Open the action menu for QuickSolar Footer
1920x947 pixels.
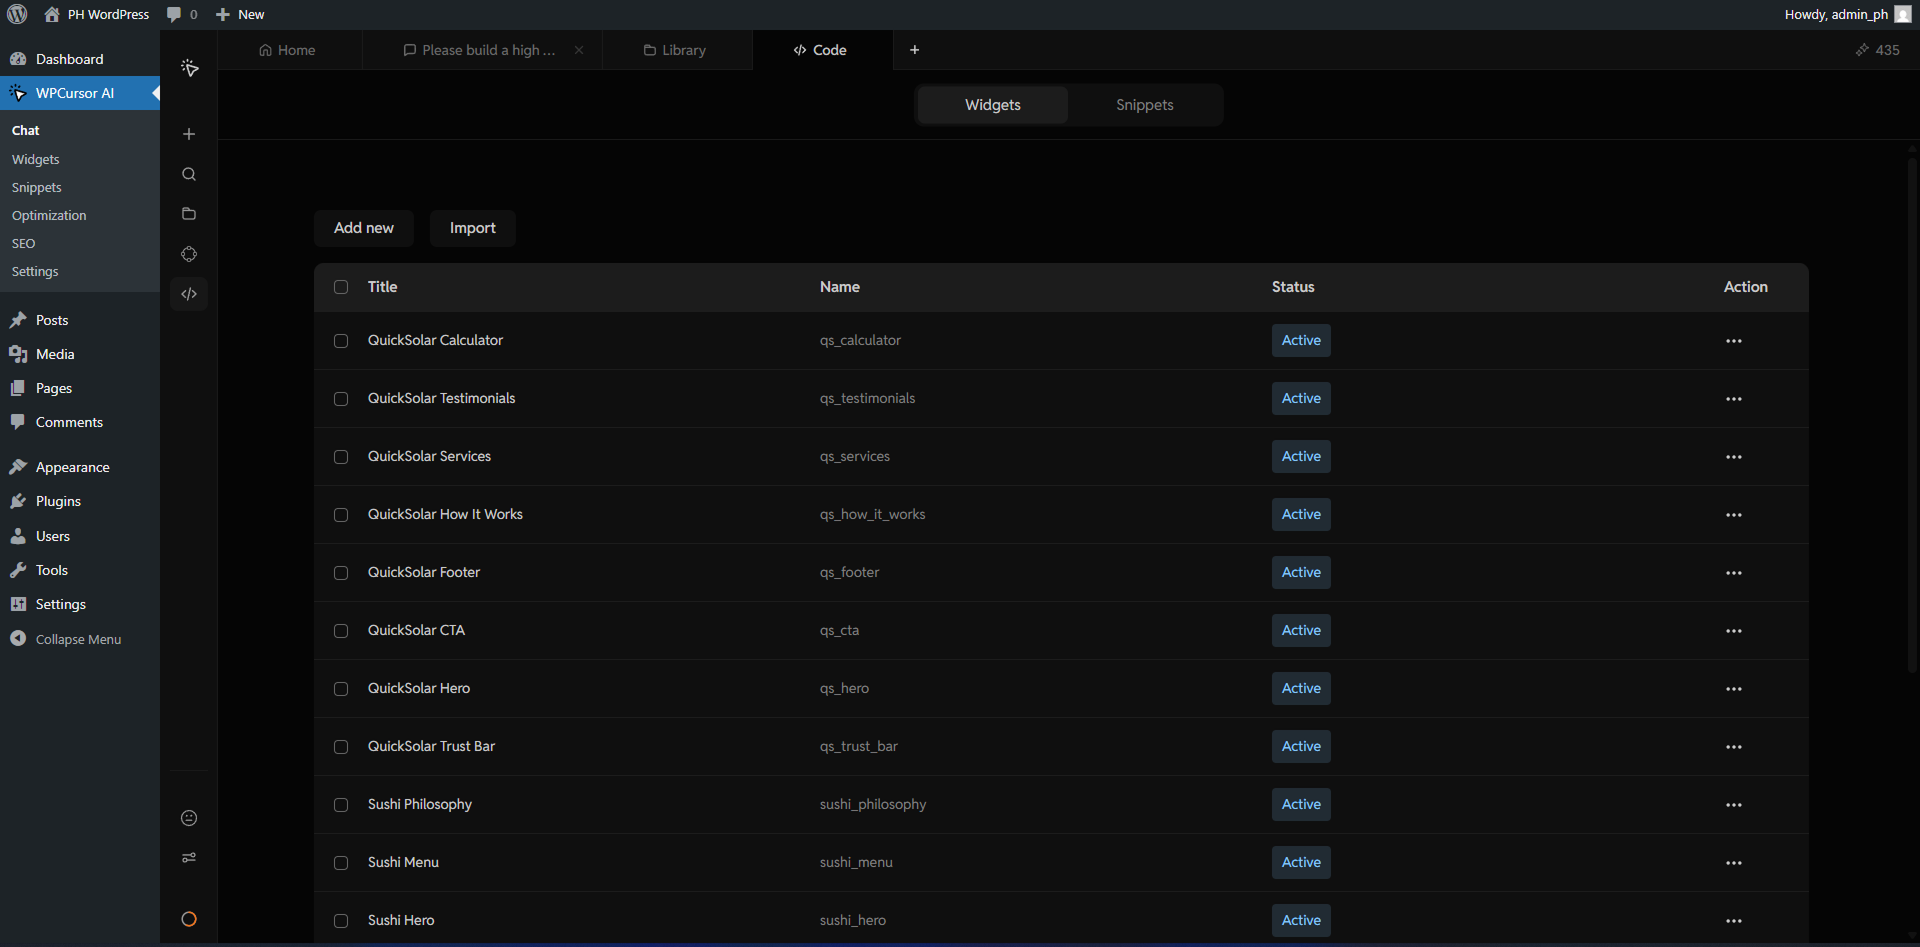click(1734, 573)
